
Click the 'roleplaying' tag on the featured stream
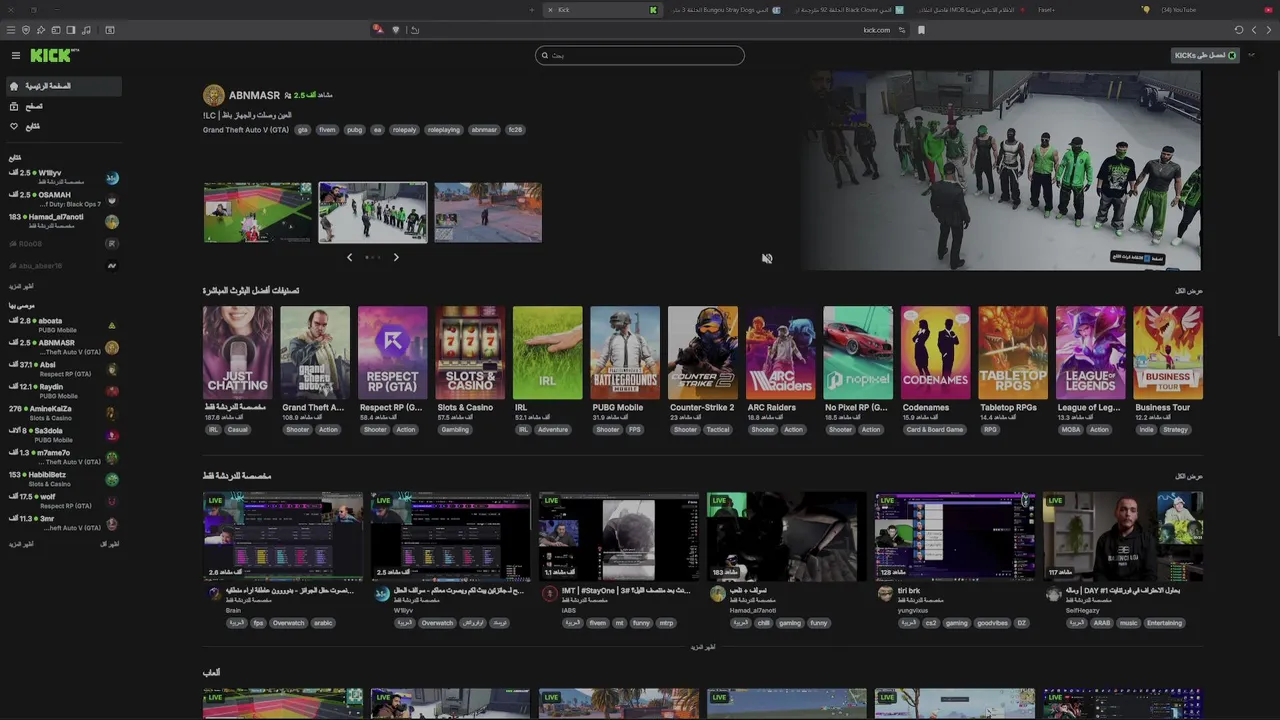point(443,130)
